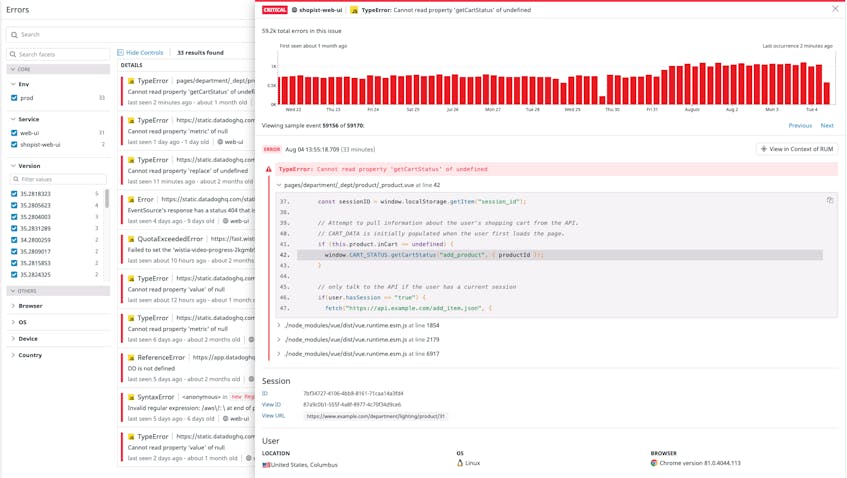The width and height of the screenshot is (847, 478).
Task: Click the ERROR badge beside the Aug 04 timestamp
Action: pos(272,150)
